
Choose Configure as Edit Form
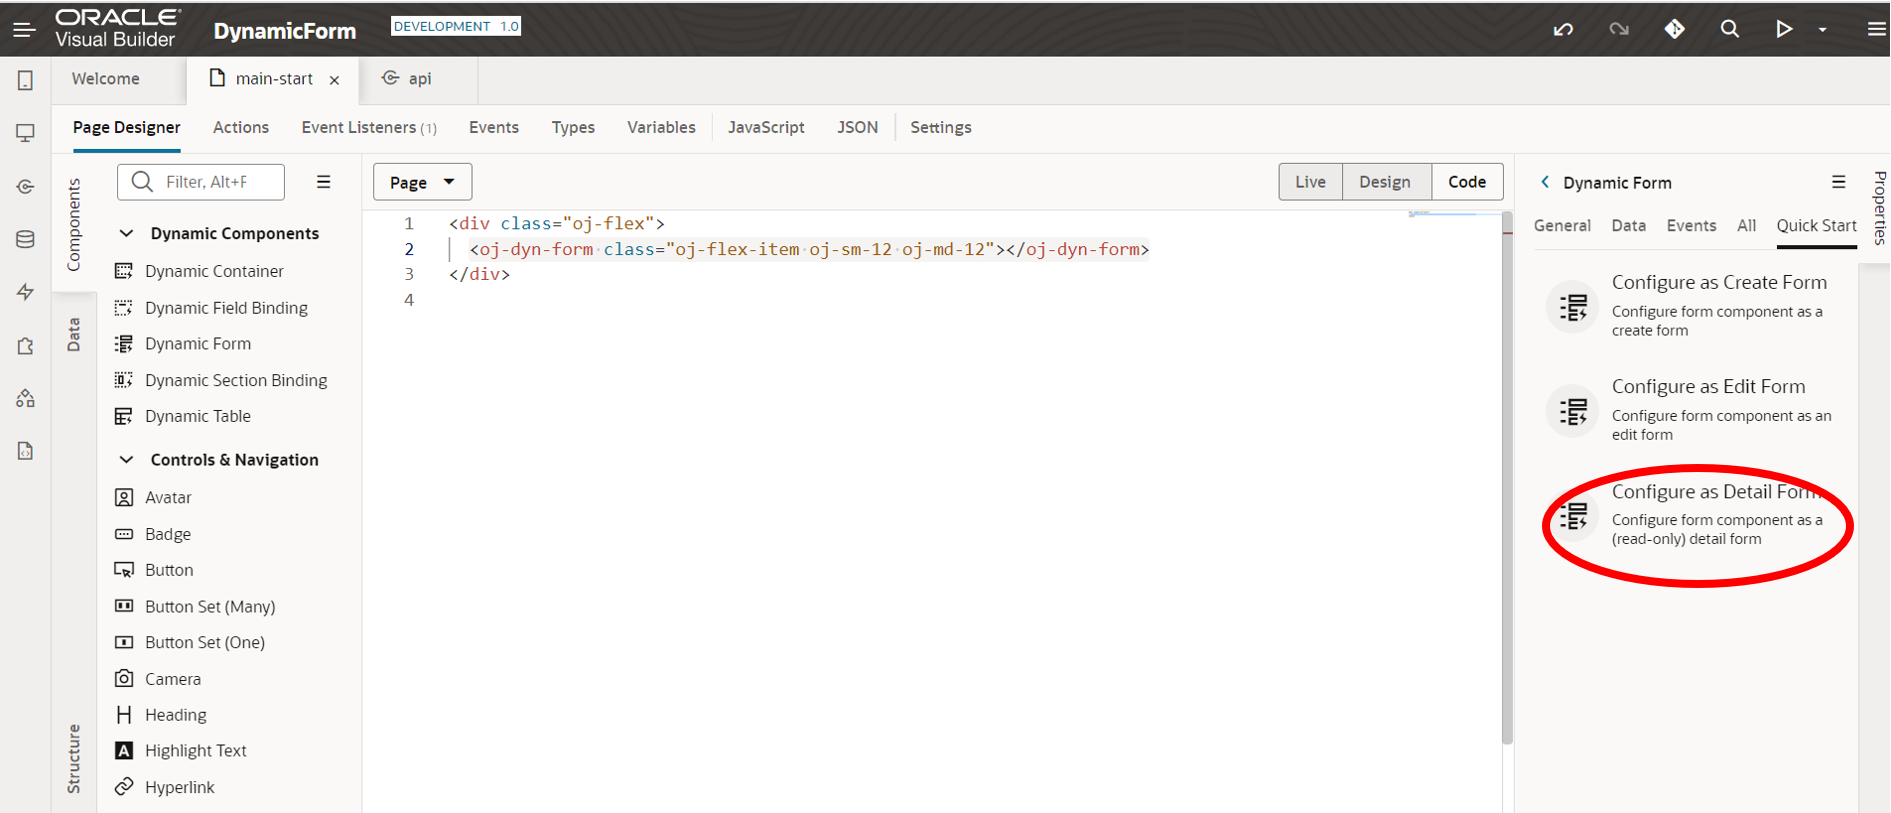[1708, 387]
